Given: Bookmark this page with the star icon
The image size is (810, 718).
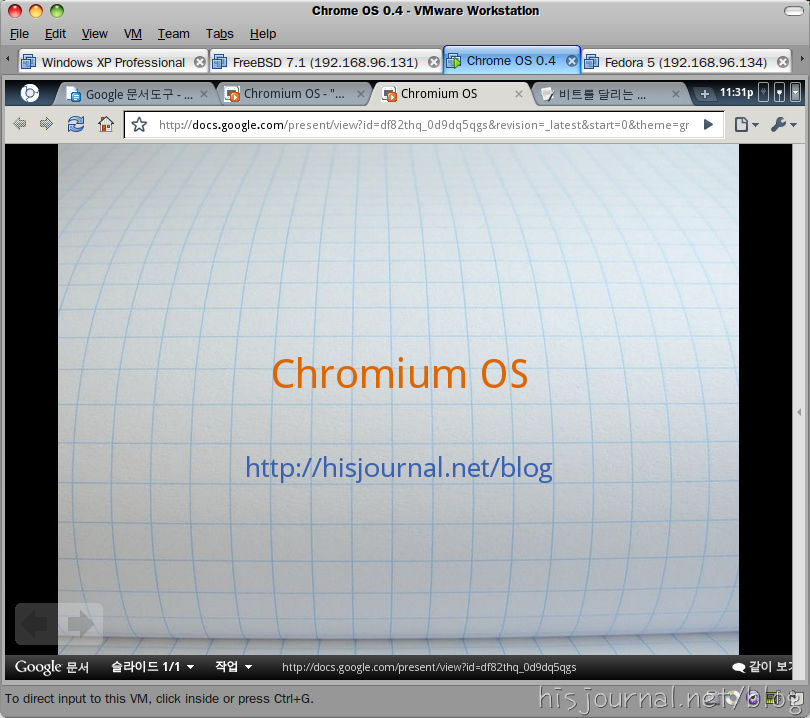Looking at the screenshot, I should click(x=139, y=124).
